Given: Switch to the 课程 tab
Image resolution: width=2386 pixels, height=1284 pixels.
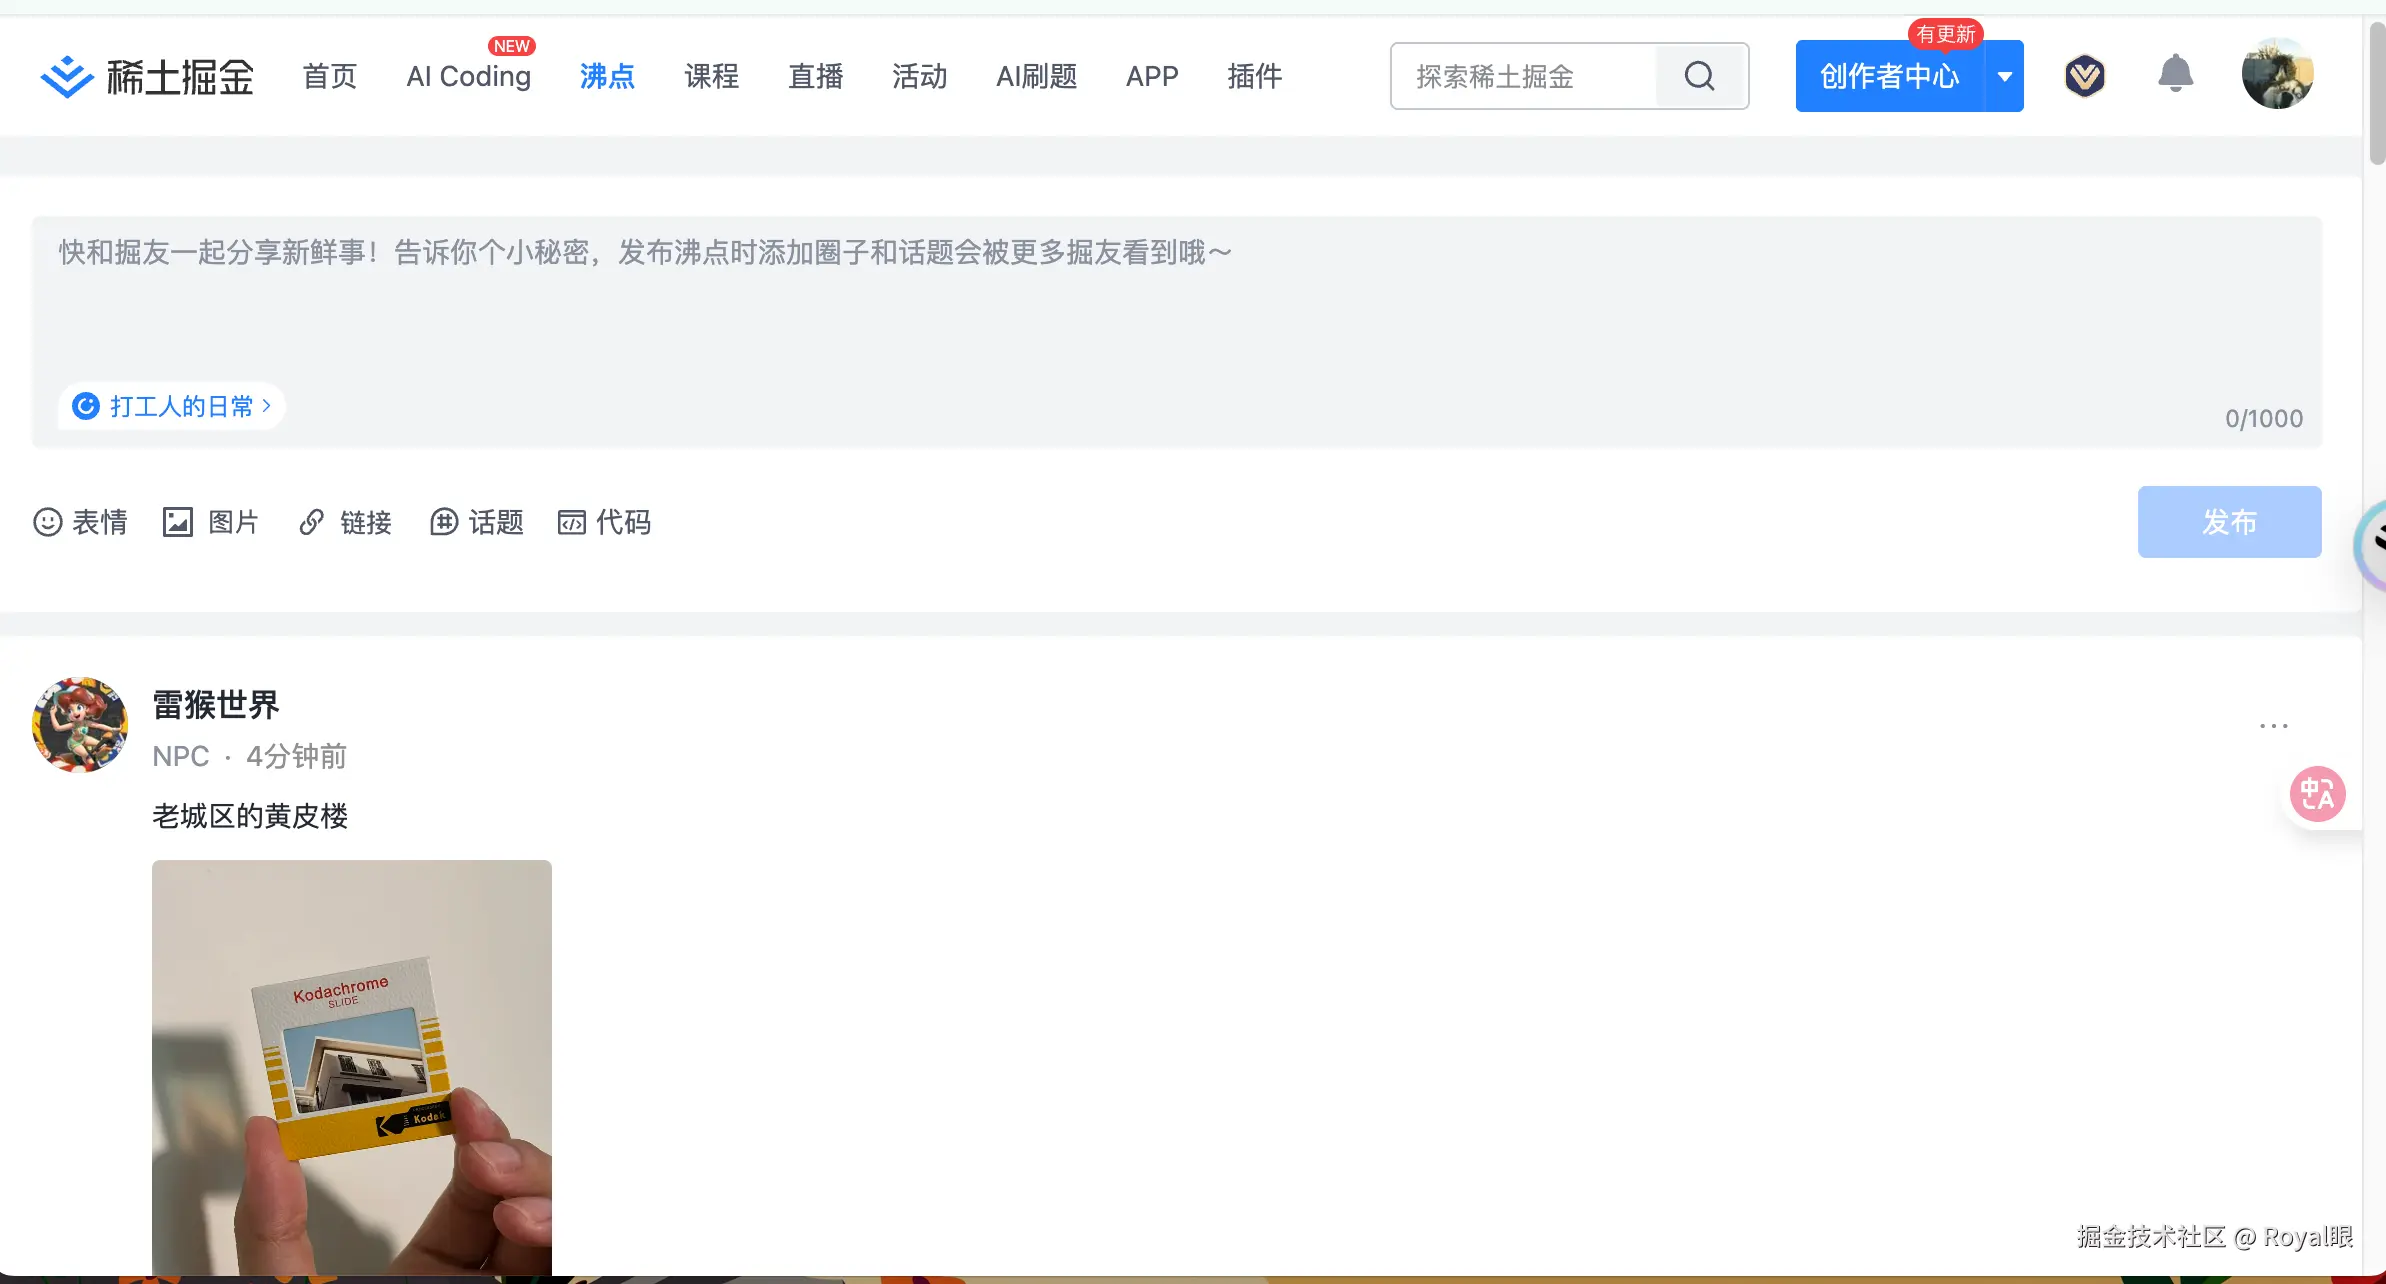Looking at the screenshot, I should pyautogui.click(x=711, y=76).
